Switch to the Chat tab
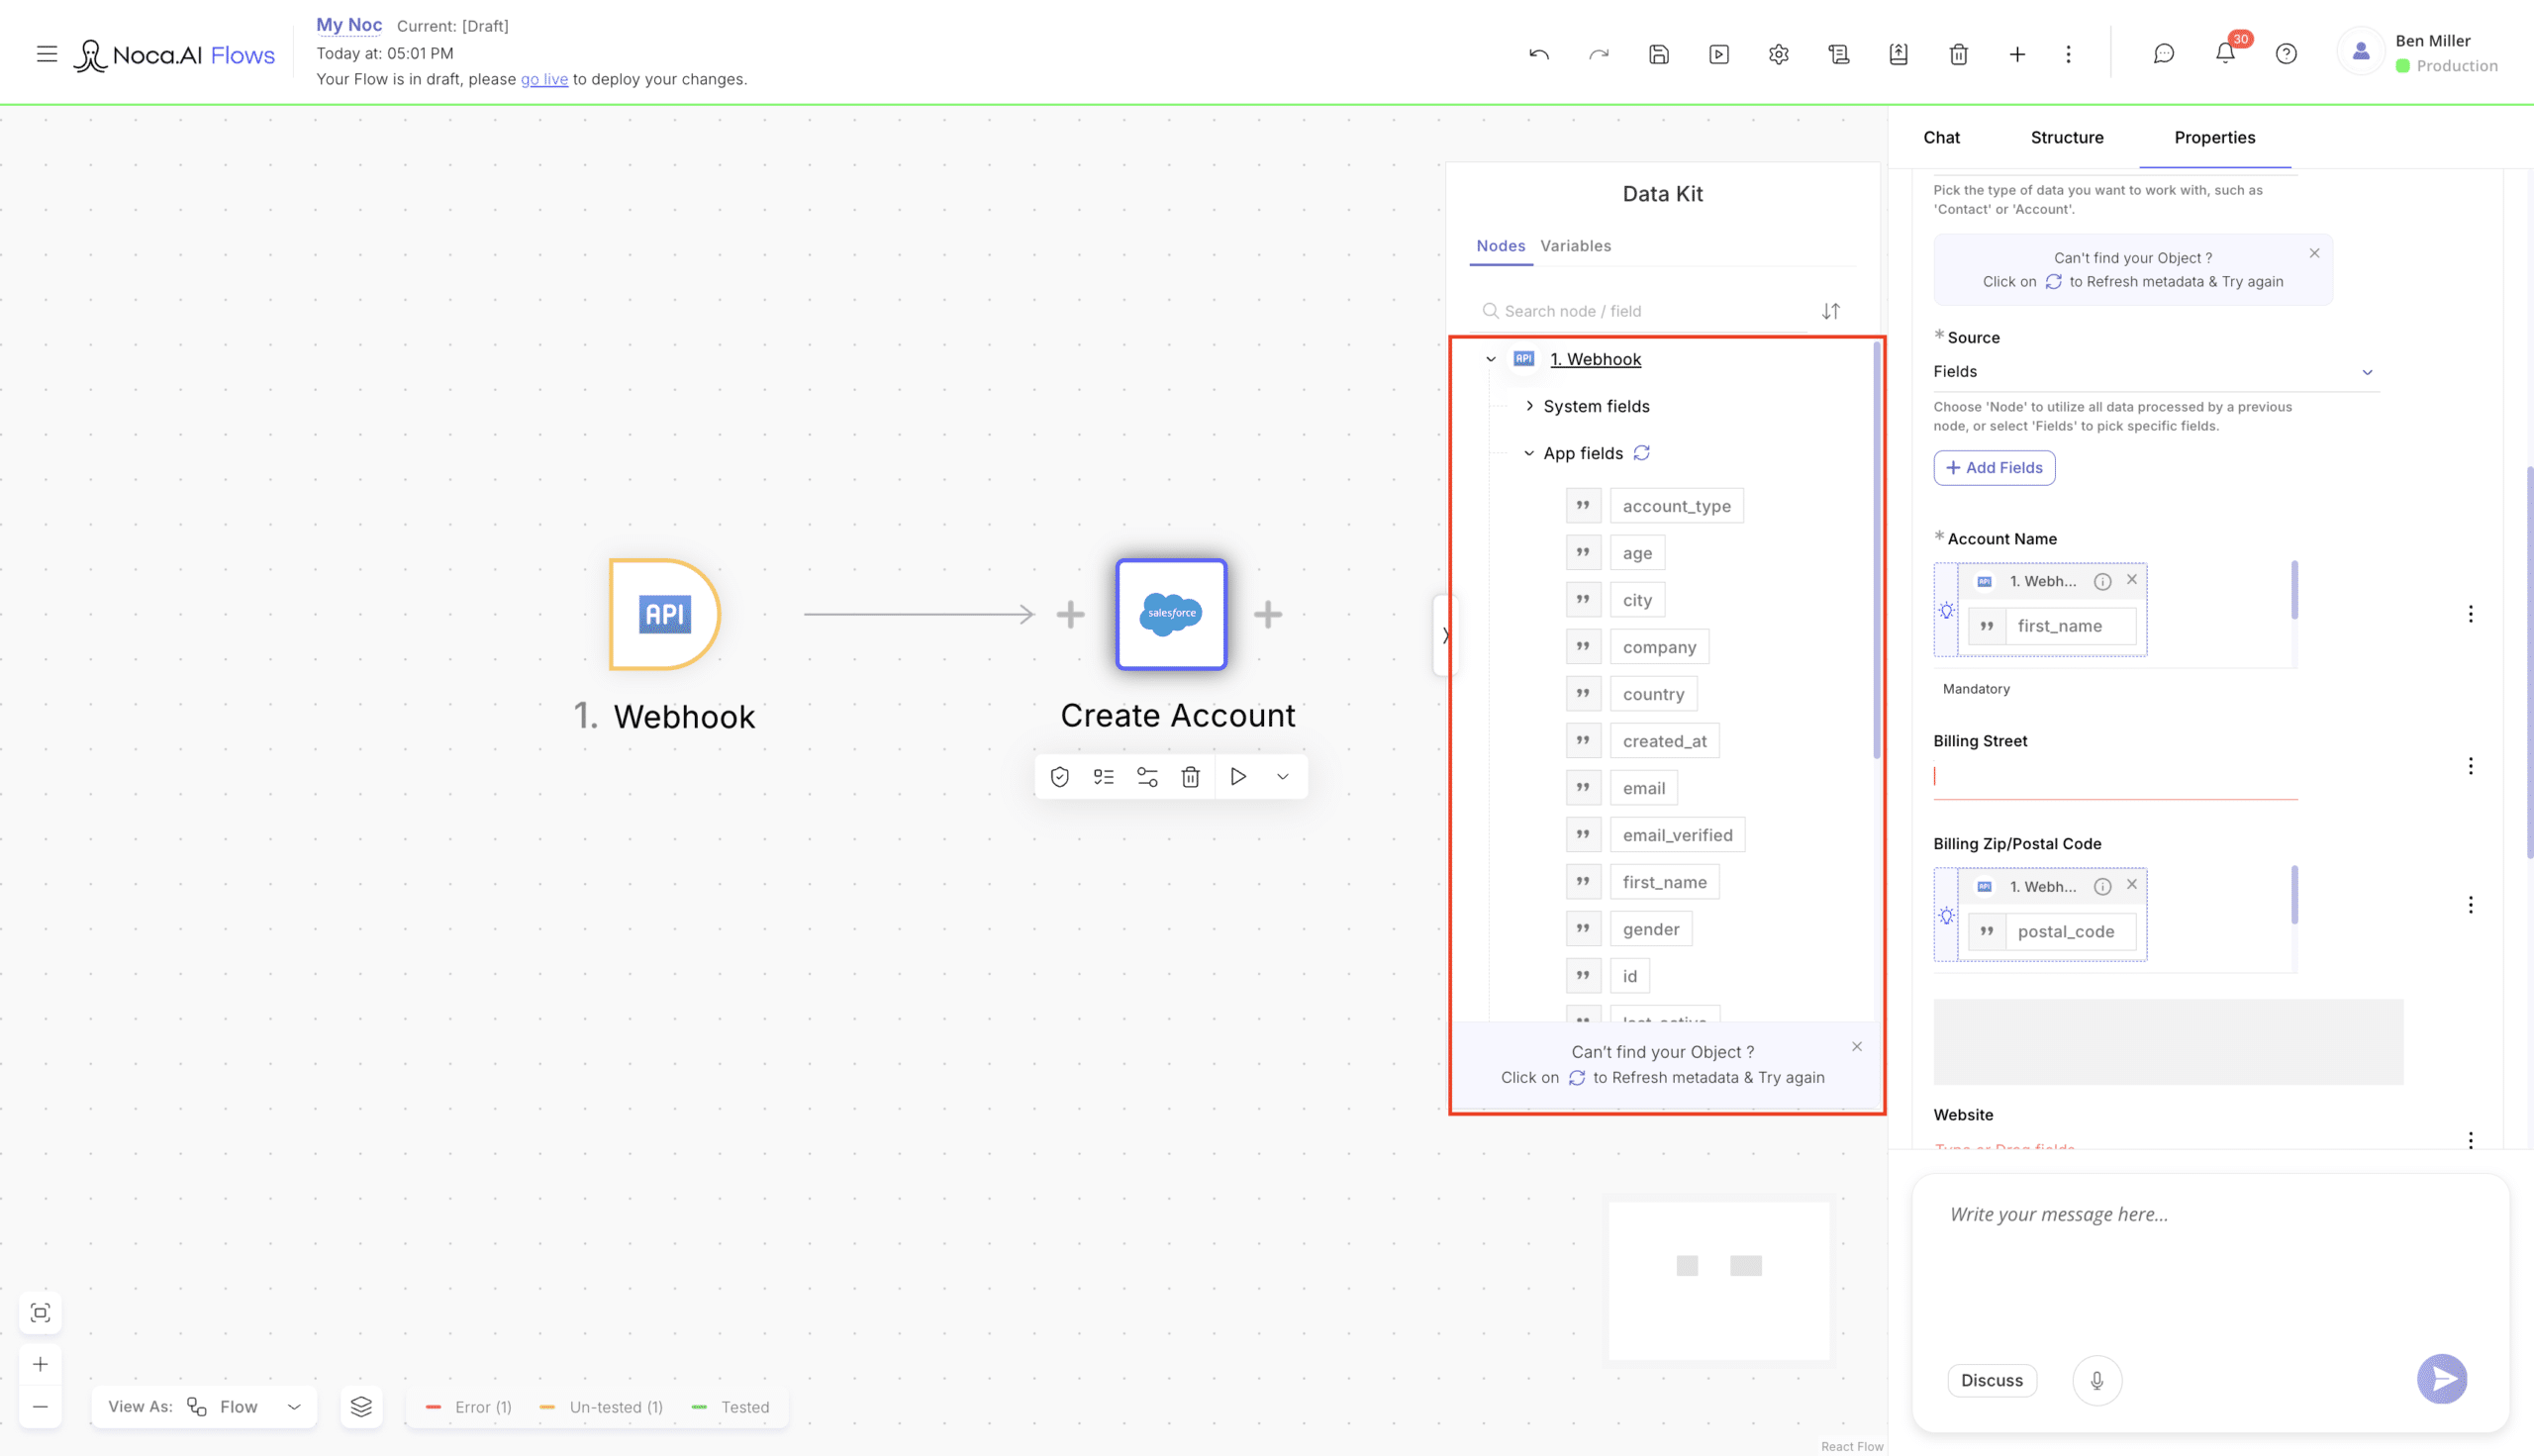This screenshot has width=2534, height=1456. tap(1941, 138)
